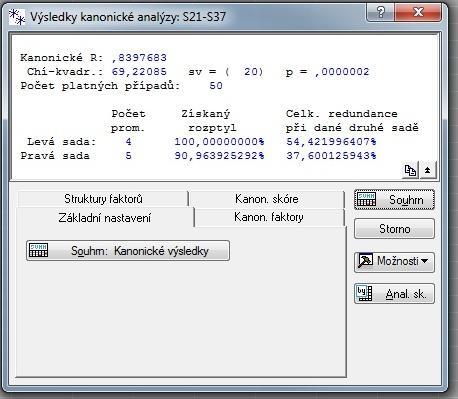Click the Levá sada redundance 54,421996407%

click(331, 142)
